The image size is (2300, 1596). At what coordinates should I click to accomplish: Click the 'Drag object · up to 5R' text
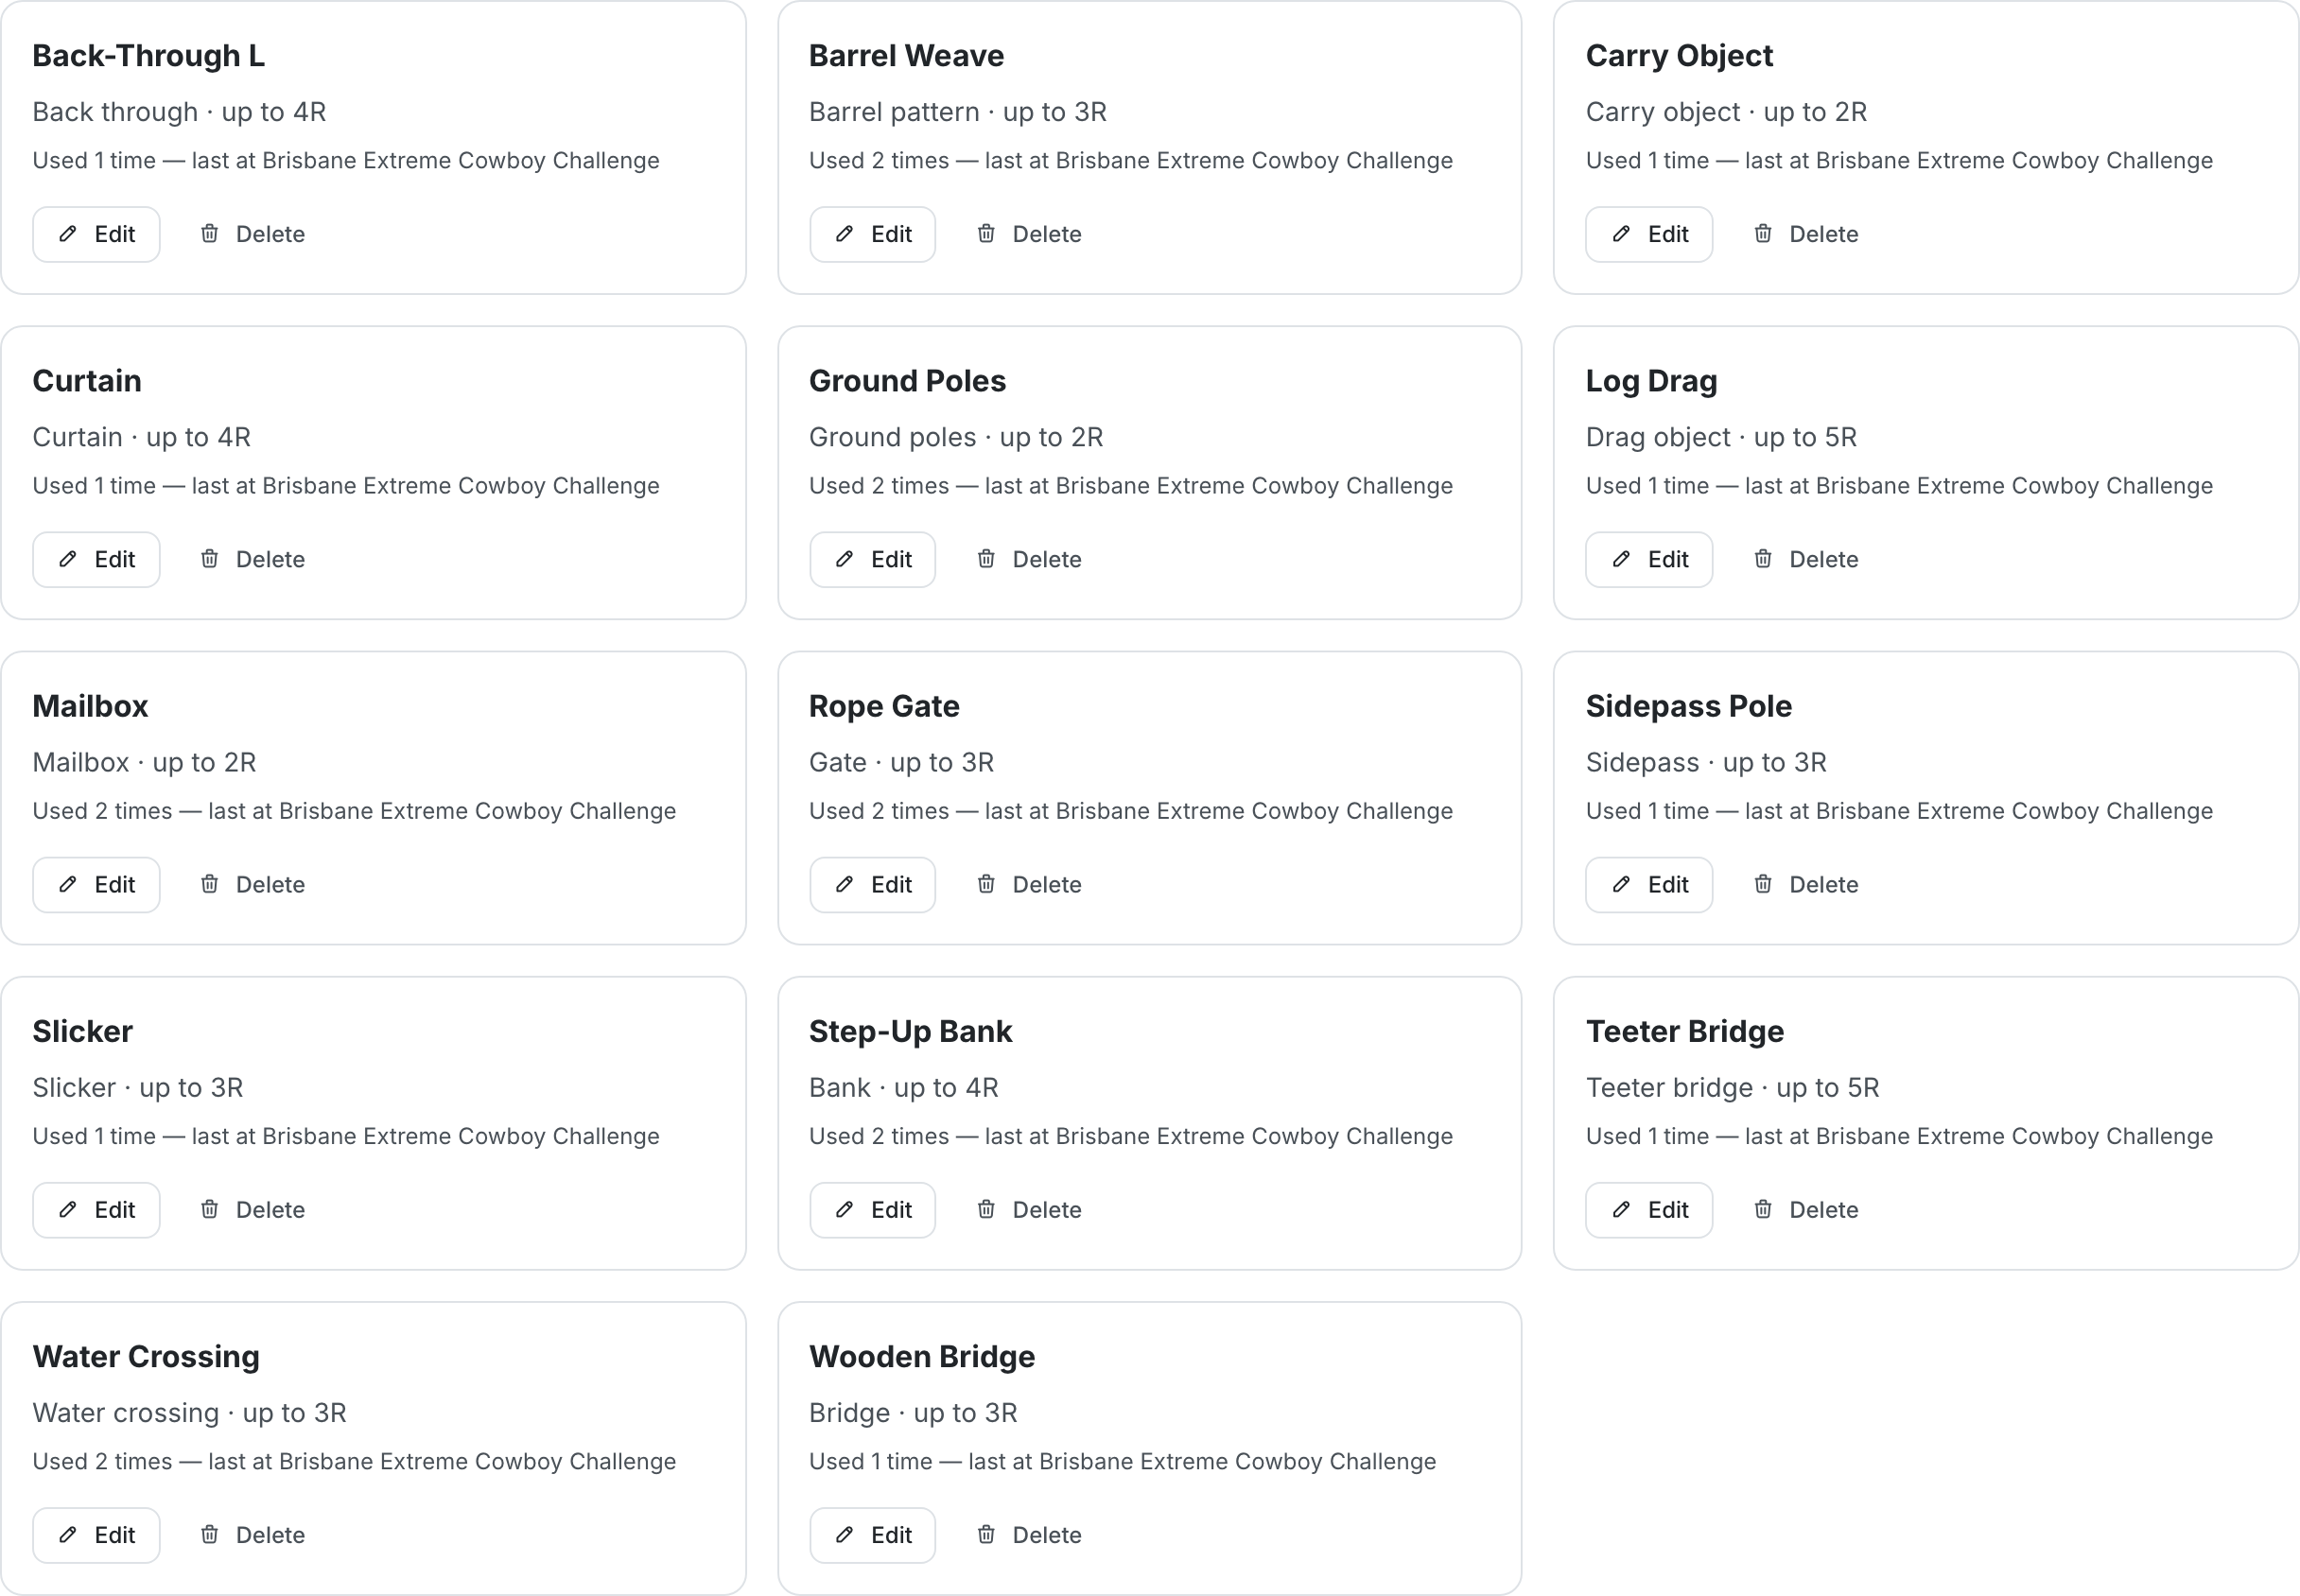1721,437
